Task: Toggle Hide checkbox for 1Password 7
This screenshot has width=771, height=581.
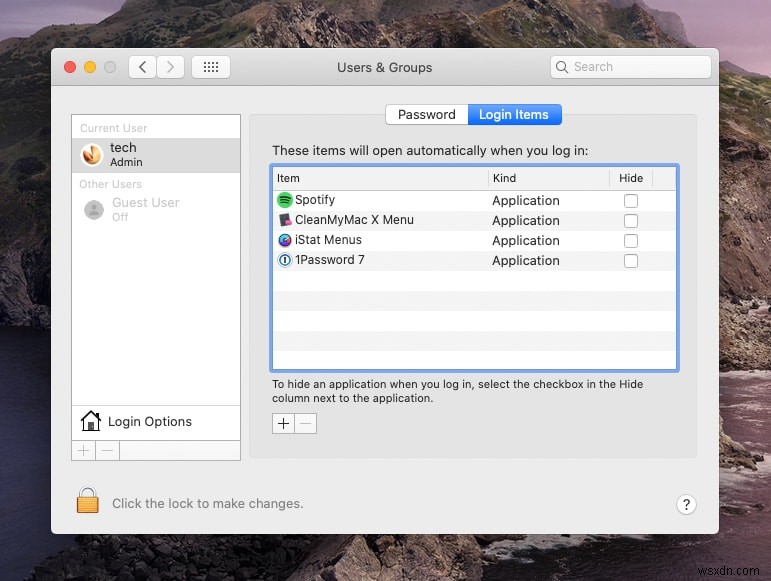Action: pos(631,261)
